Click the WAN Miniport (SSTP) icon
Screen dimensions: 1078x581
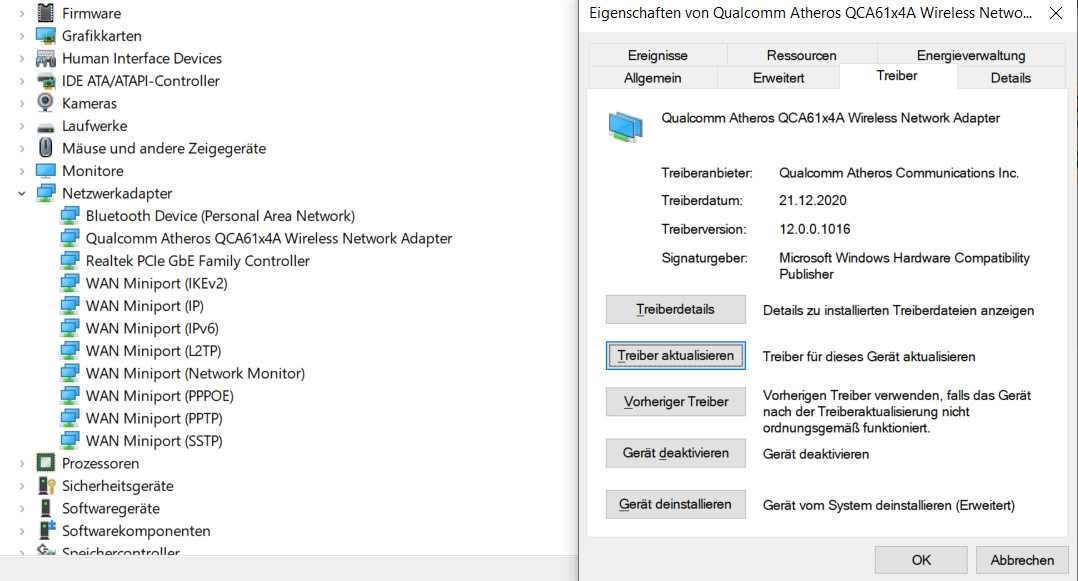coord(69,441)
